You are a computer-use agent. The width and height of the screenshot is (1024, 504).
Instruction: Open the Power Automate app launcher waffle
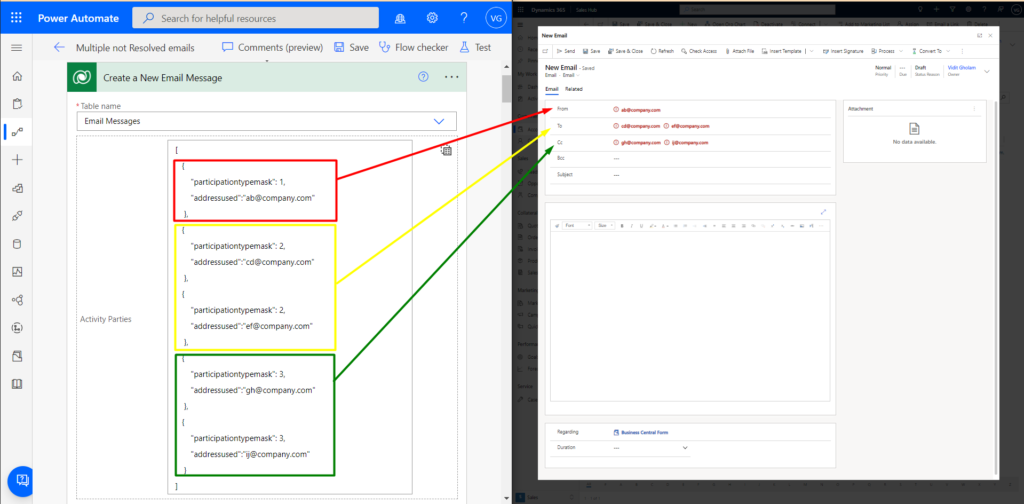tap(16, 18)
